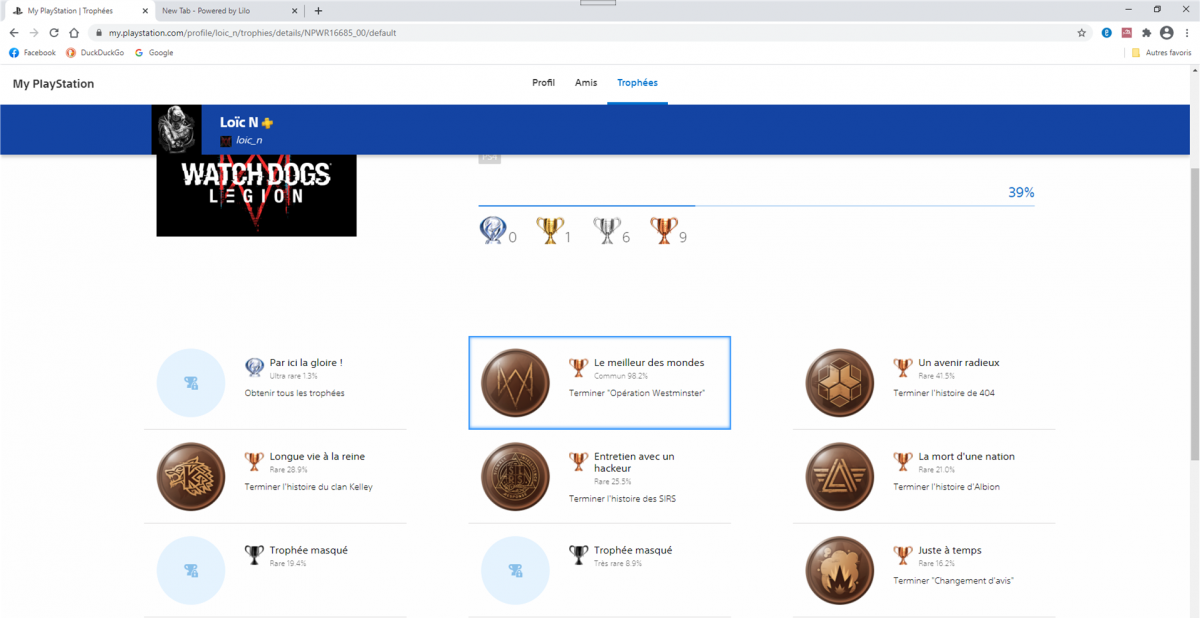Open the 'Autres favoris' bookmarks folder
Screen dimensions: 1200x618
point(1161,52)
